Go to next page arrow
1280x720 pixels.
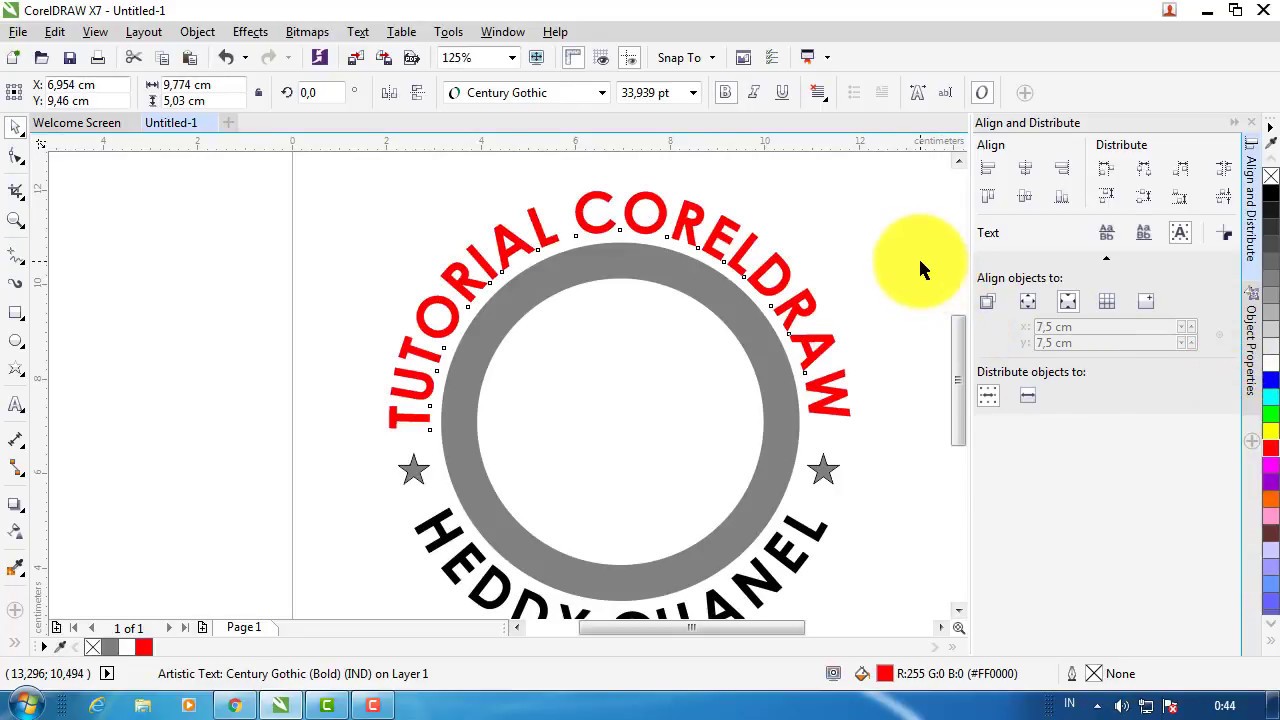(168, 628)
